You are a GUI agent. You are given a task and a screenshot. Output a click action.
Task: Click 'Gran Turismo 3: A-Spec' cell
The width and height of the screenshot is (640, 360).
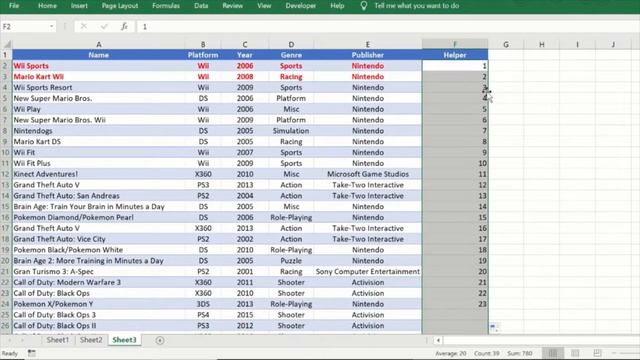(x=99, y=271)
